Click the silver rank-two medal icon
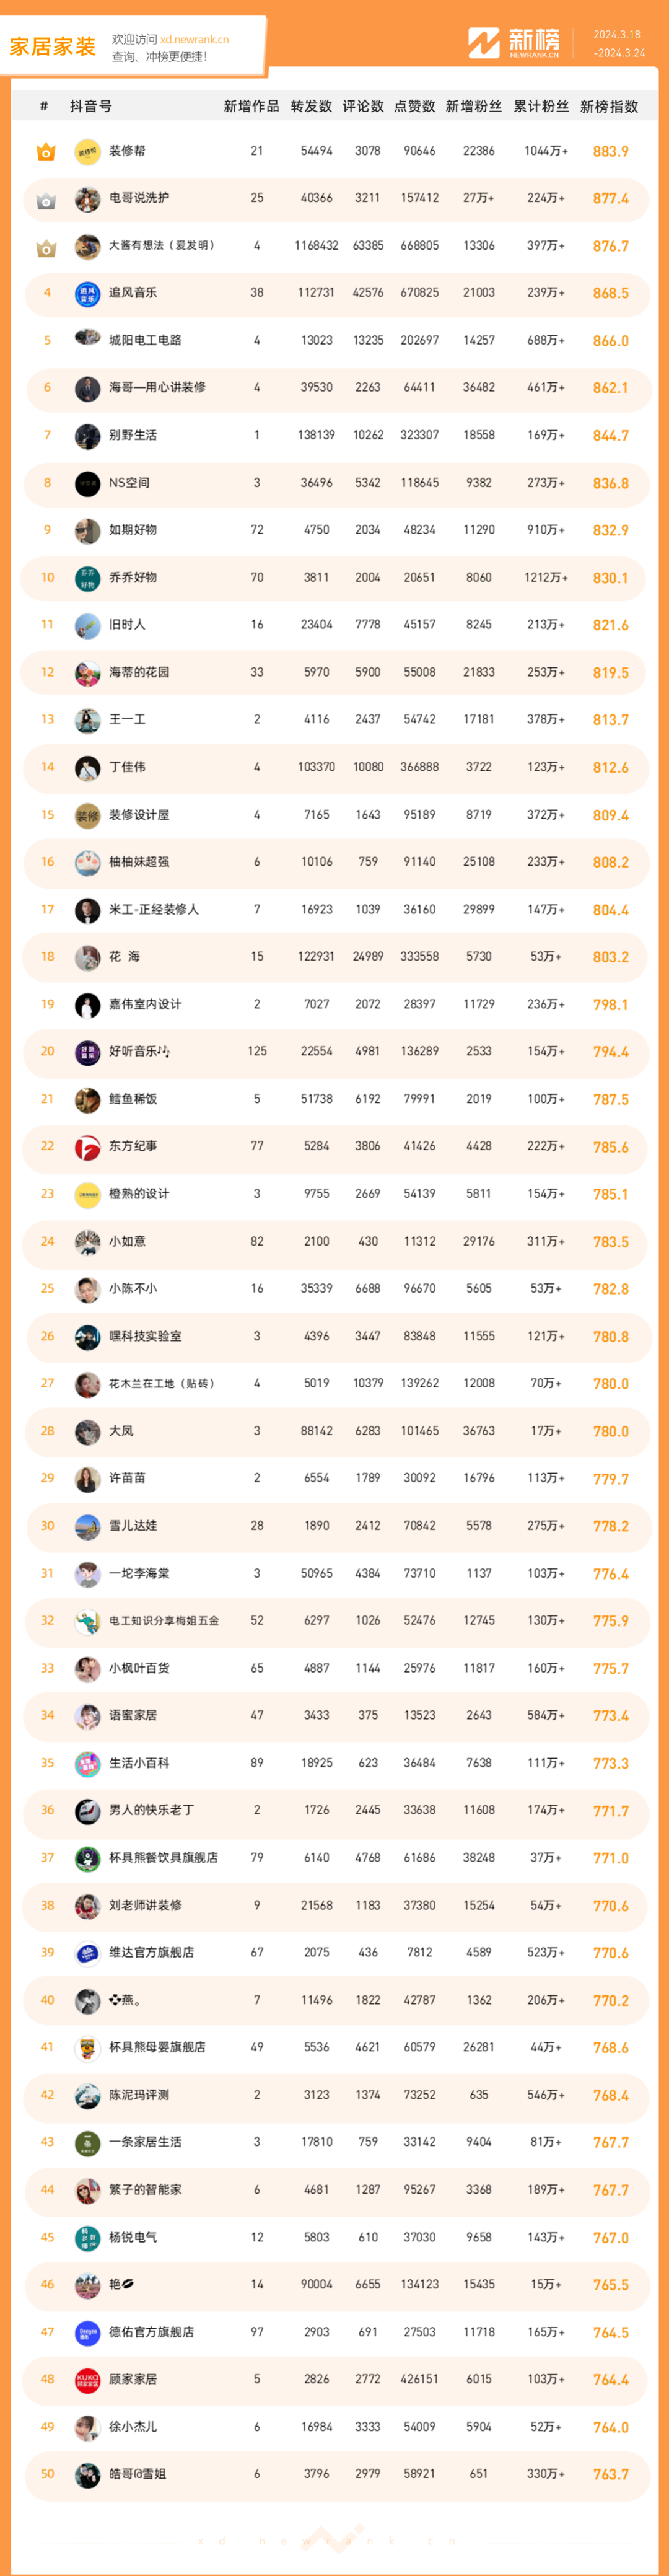 point(46,200)
